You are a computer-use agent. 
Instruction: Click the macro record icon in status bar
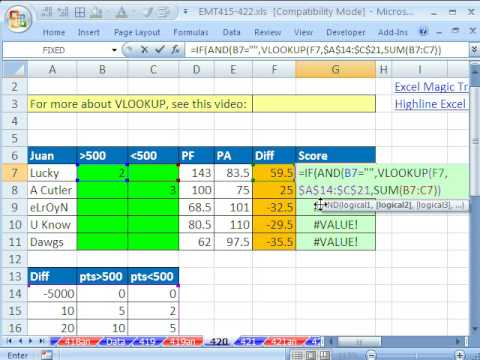(x=46, y=355)
